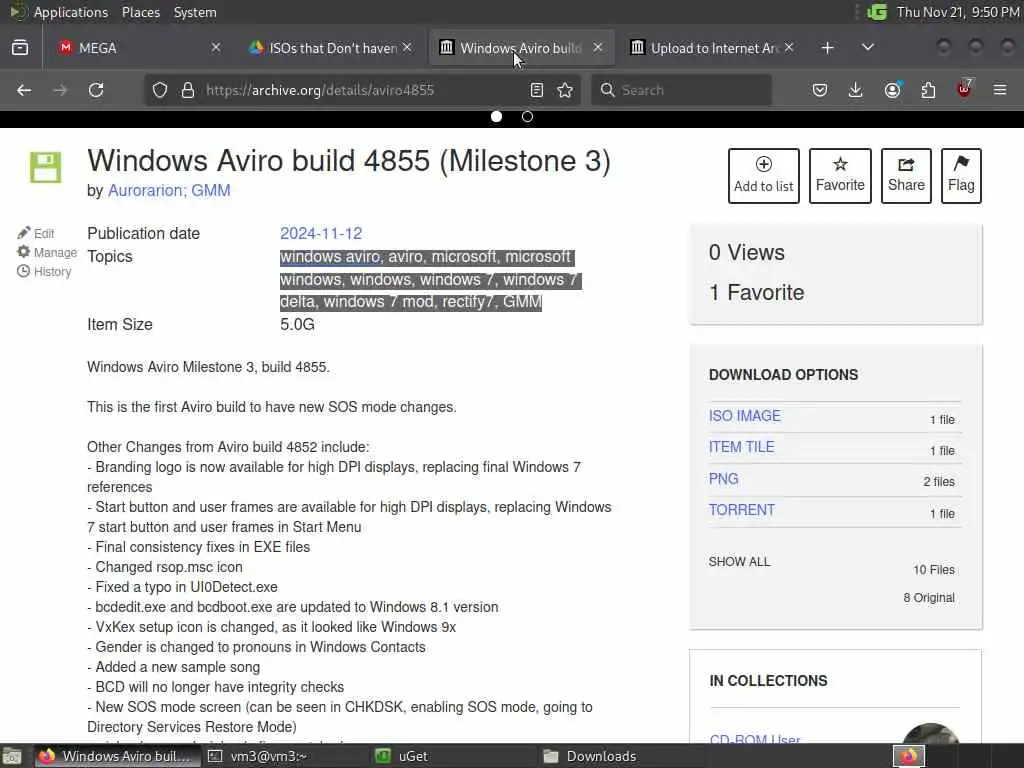This screenshot has height=768, width=1024.
Task: Expand the PNG download option
Action: point(724,479)
